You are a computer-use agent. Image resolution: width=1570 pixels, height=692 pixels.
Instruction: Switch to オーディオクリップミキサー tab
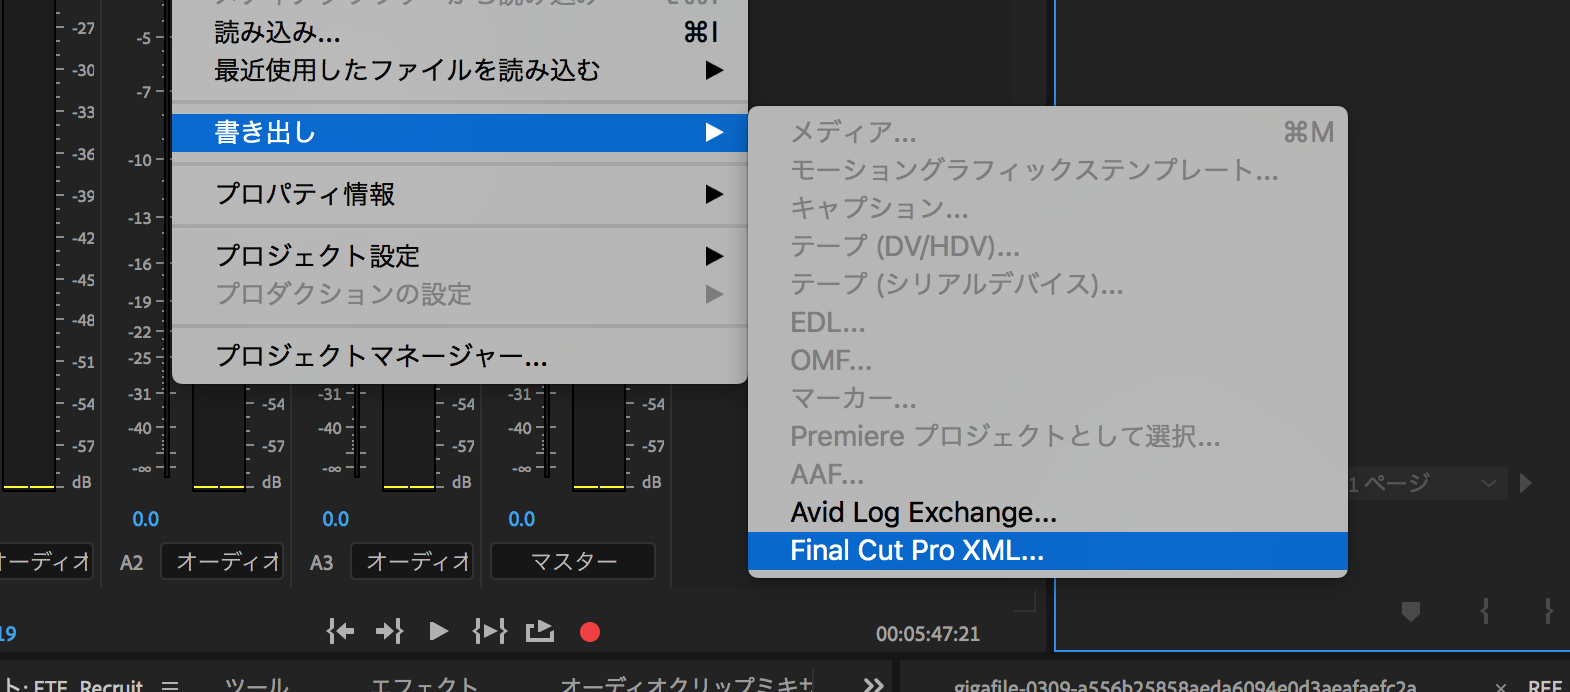click(687, 685)
